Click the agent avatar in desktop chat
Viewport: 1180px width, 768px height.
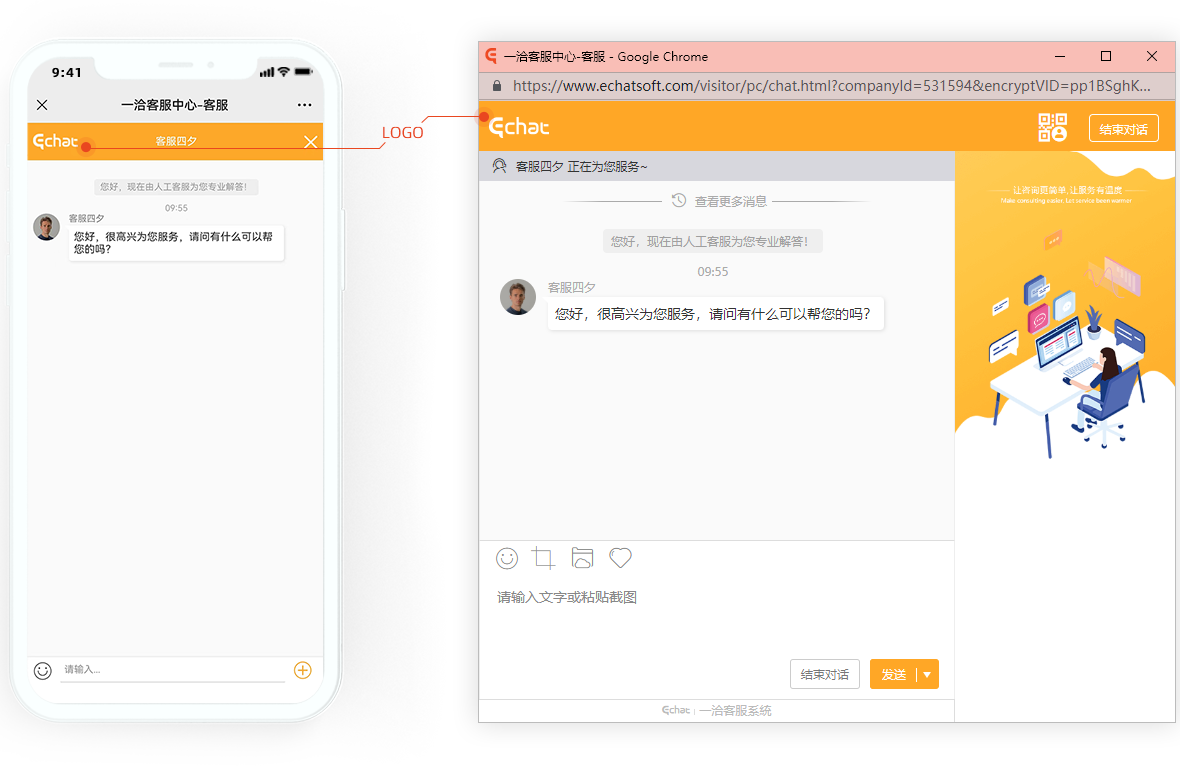[518, 297]
